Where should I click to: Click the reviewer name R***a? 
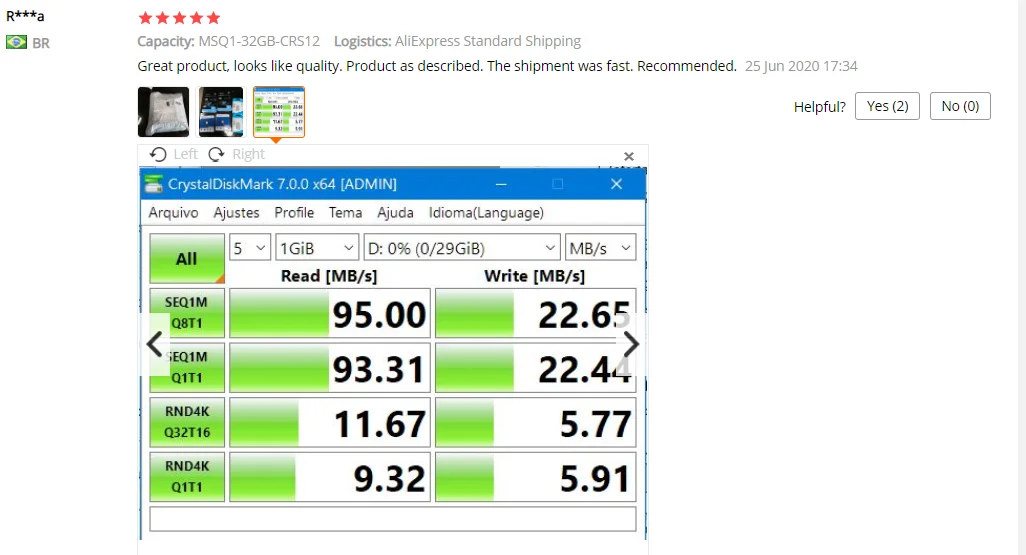click(x=25, y=16)
